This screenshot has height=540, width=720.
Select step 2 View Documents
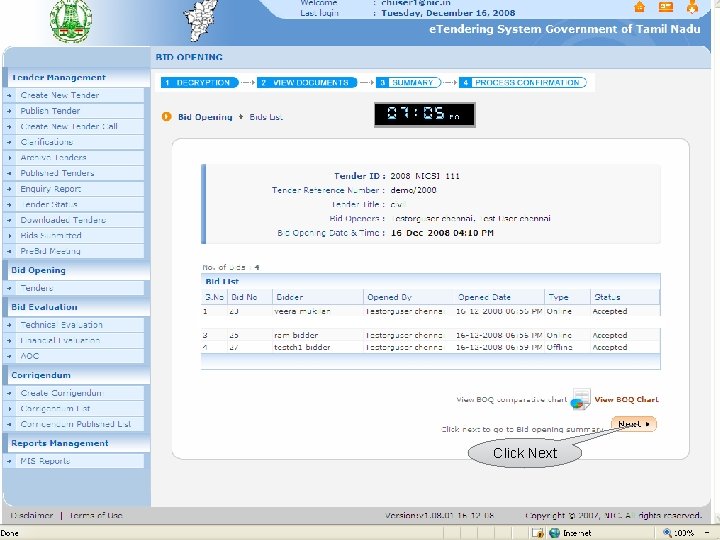pos(307,83)
